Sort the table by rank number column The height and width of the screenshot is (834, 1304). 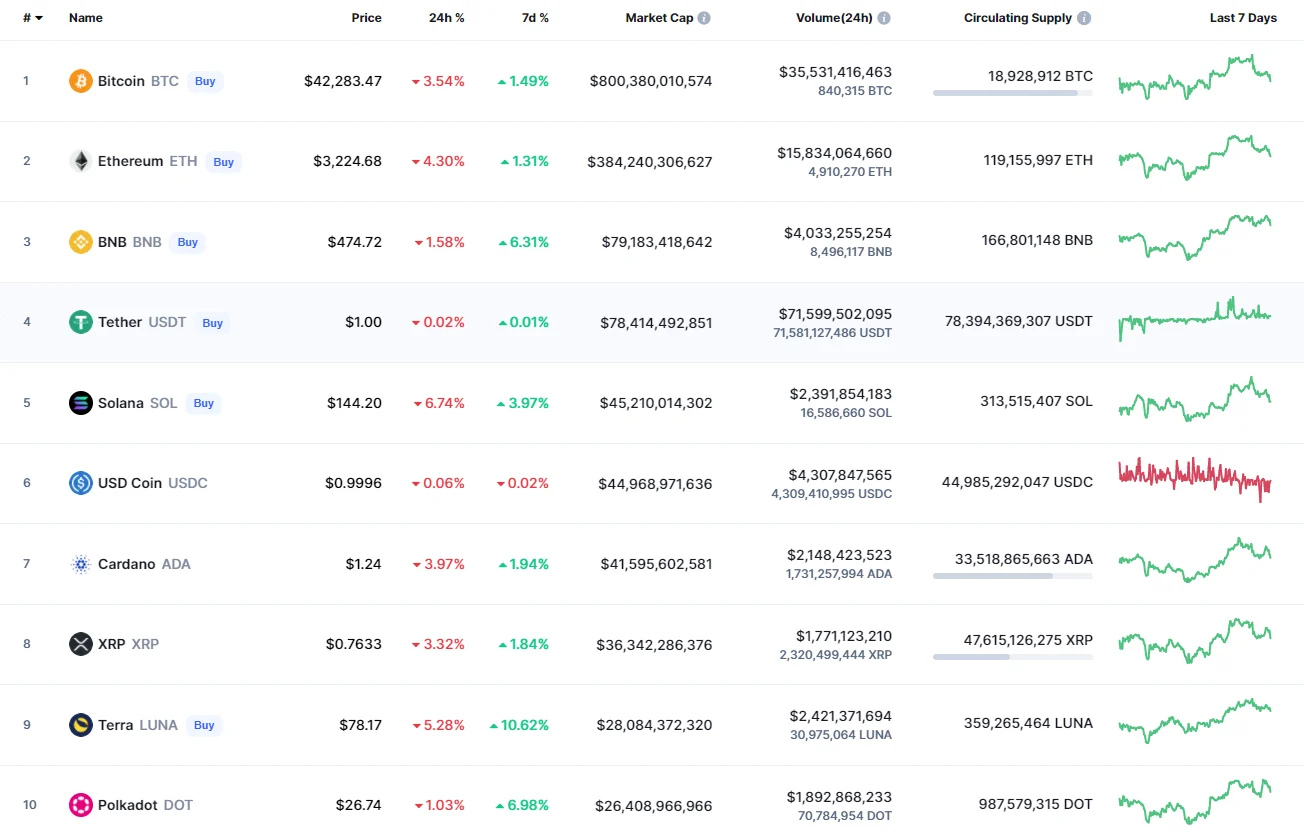(32, 18)
